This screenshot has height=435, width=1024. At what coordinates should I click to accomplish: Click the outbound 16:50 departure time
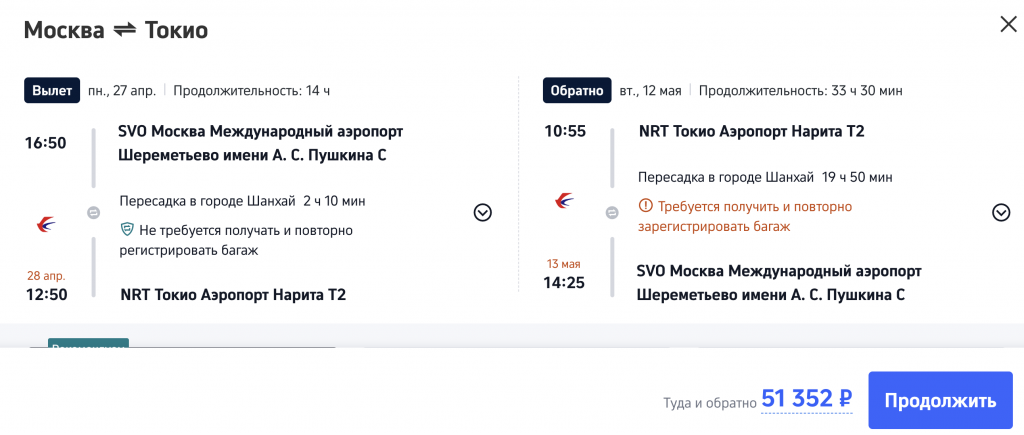tap(46, 143)
